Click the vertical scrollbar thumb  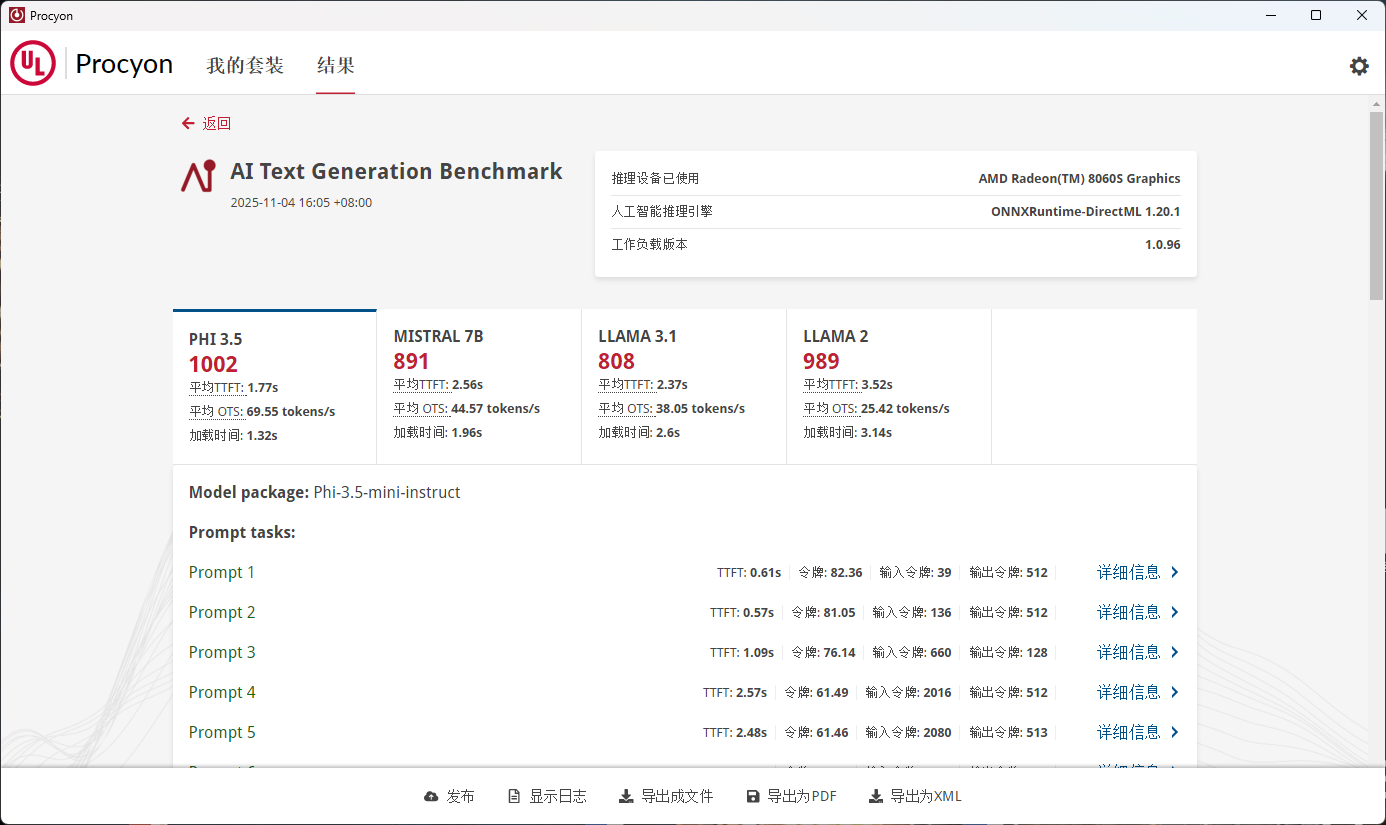[x=1377, y=205]
